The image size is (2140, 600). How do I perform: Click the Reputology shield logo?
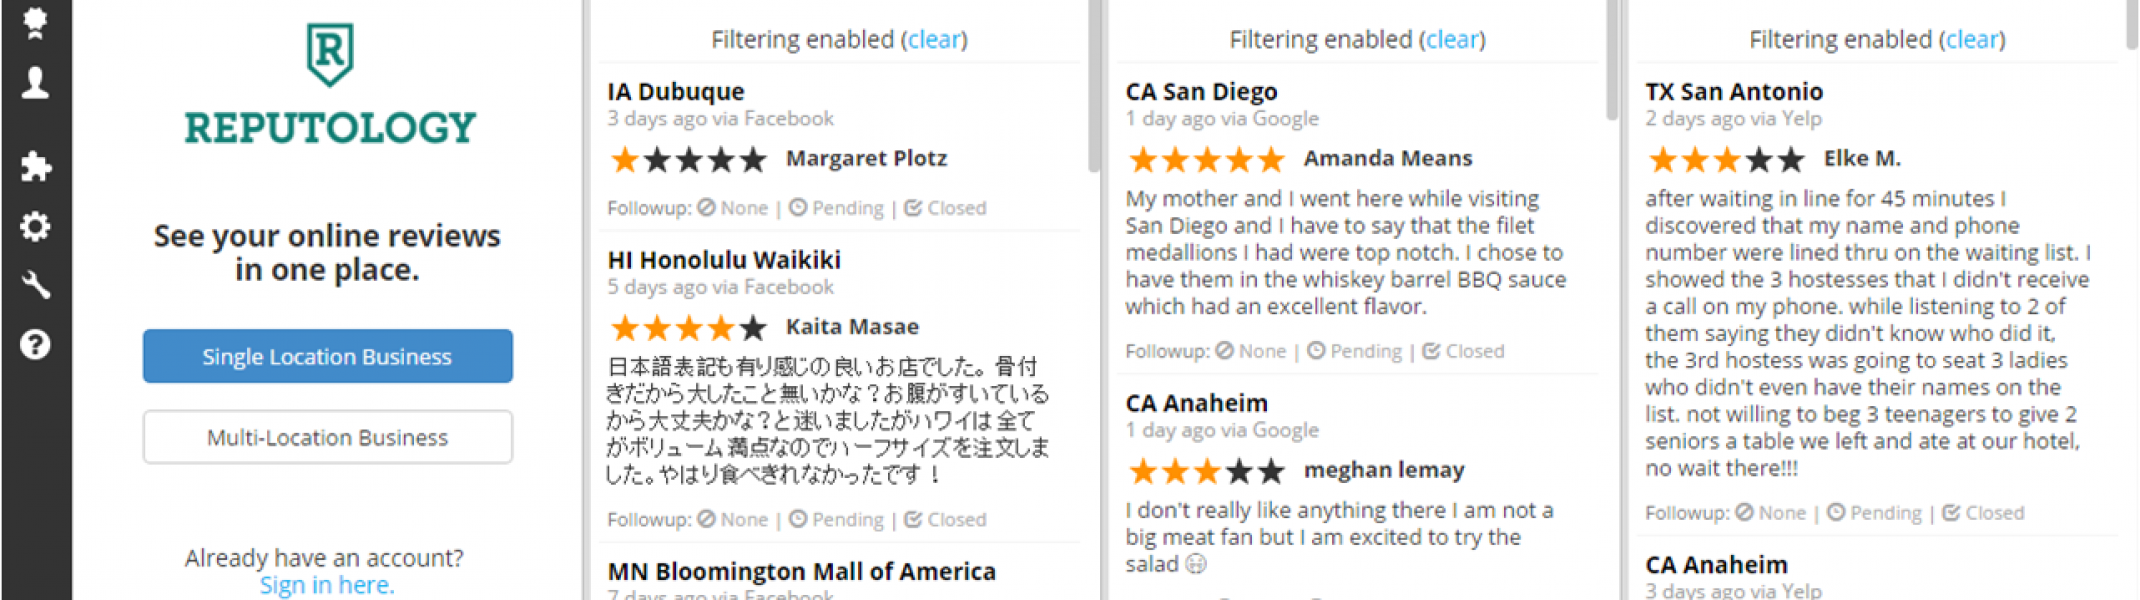(x=329, y=54)
